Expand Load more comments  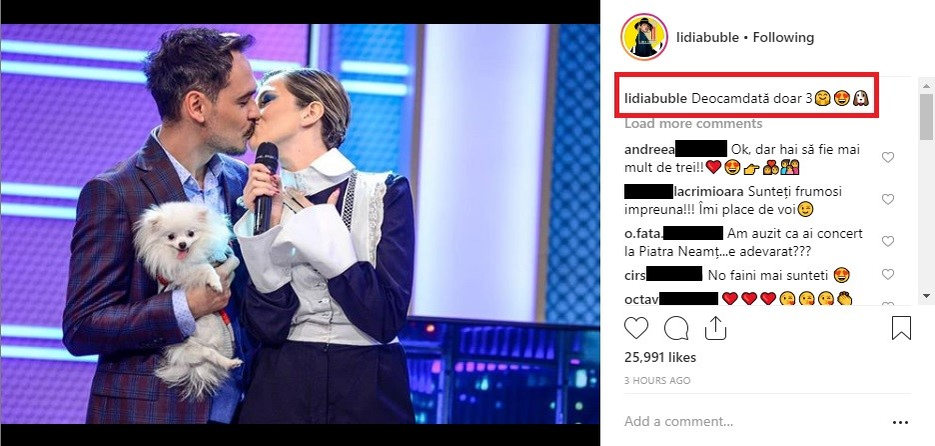(693, 123)
